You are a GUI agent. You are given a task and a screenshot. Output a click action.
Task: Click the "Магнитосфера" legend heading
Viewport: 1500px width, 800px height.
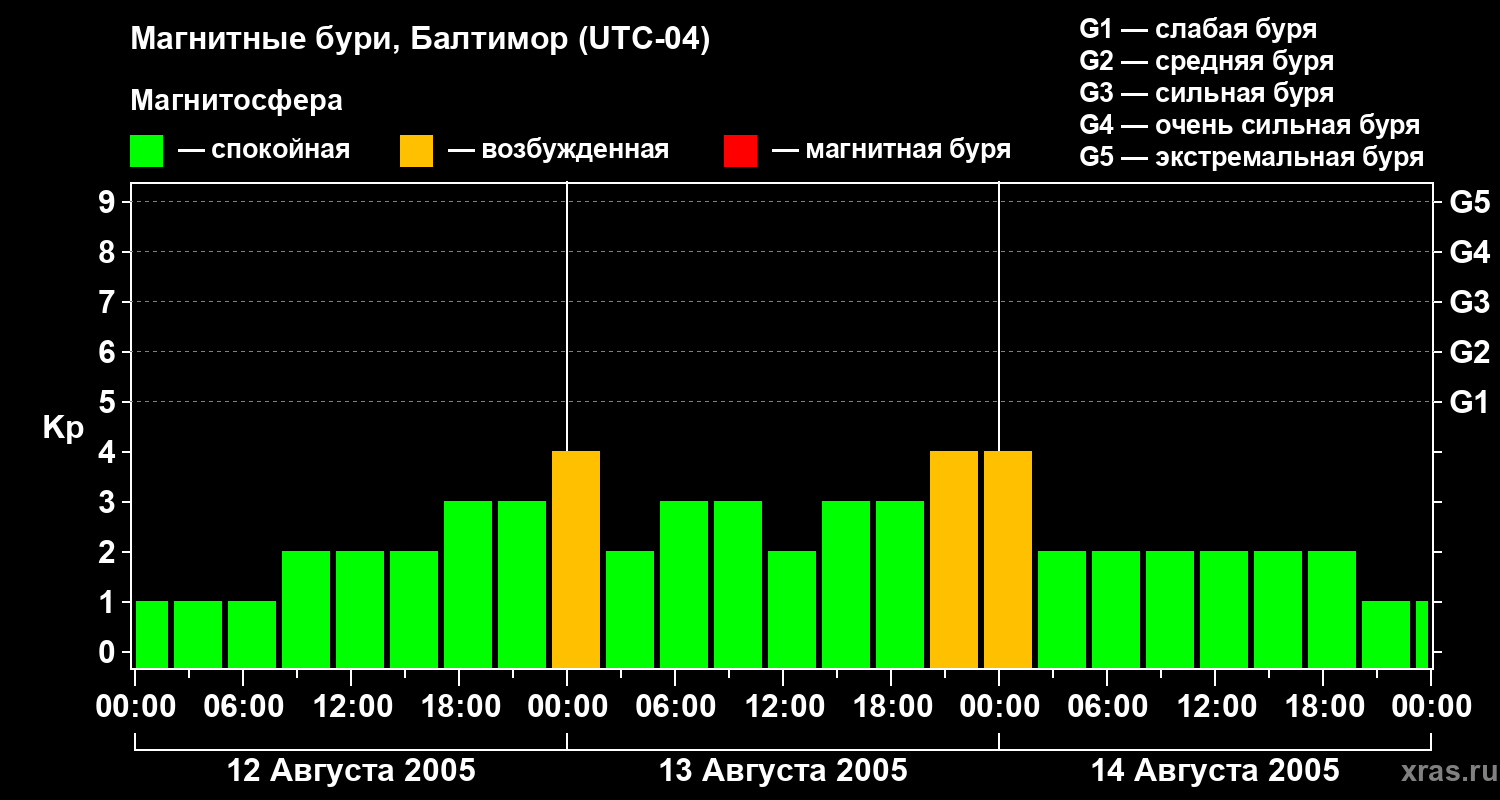[x=236, y=101]
